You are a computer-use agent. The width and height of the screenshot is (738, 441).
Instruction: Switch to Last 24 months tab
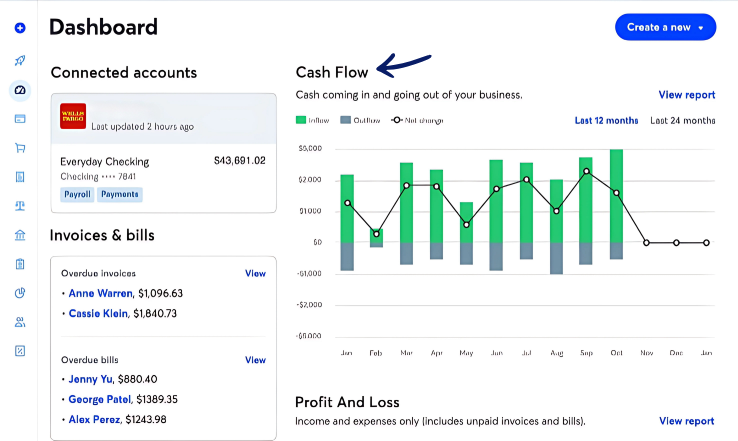[683, 121]
